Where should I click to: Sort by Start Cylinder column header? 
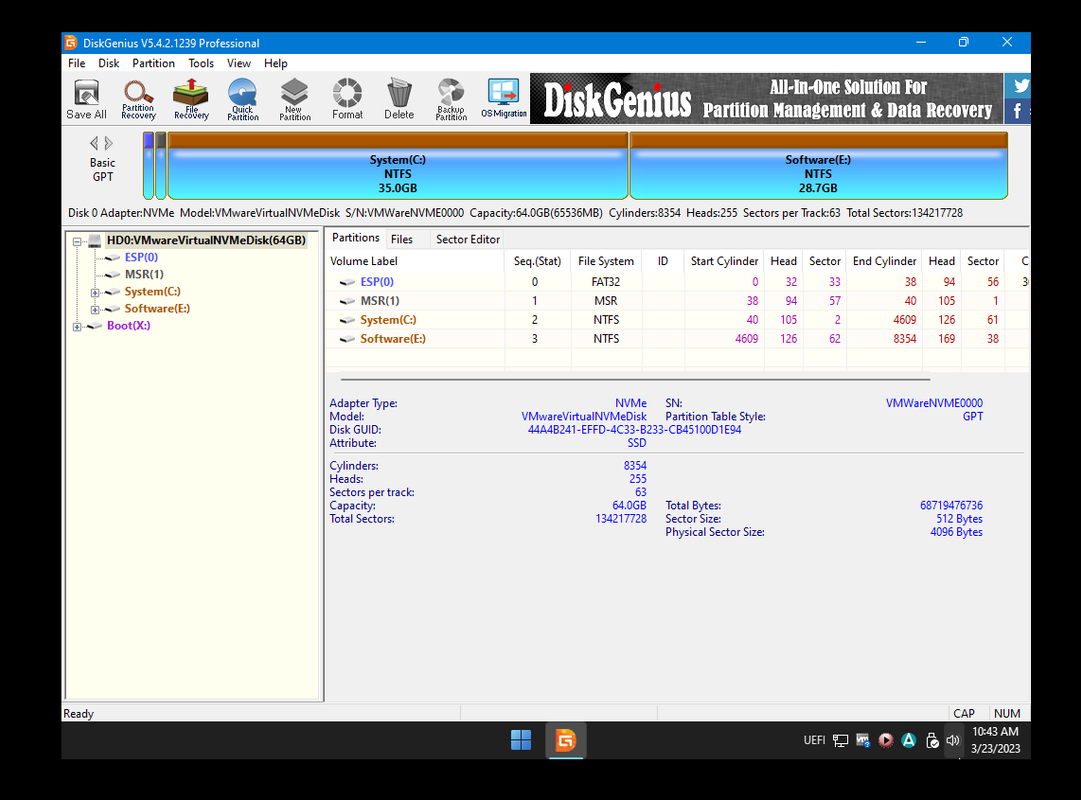[724, 261]
